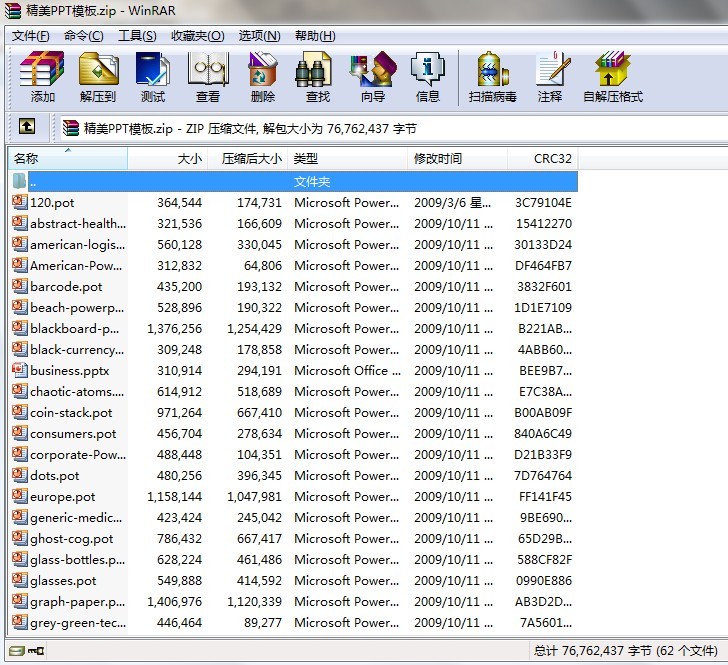Click the file icon of coin-stack.pot
728x665 pixels.
point(20,411)
